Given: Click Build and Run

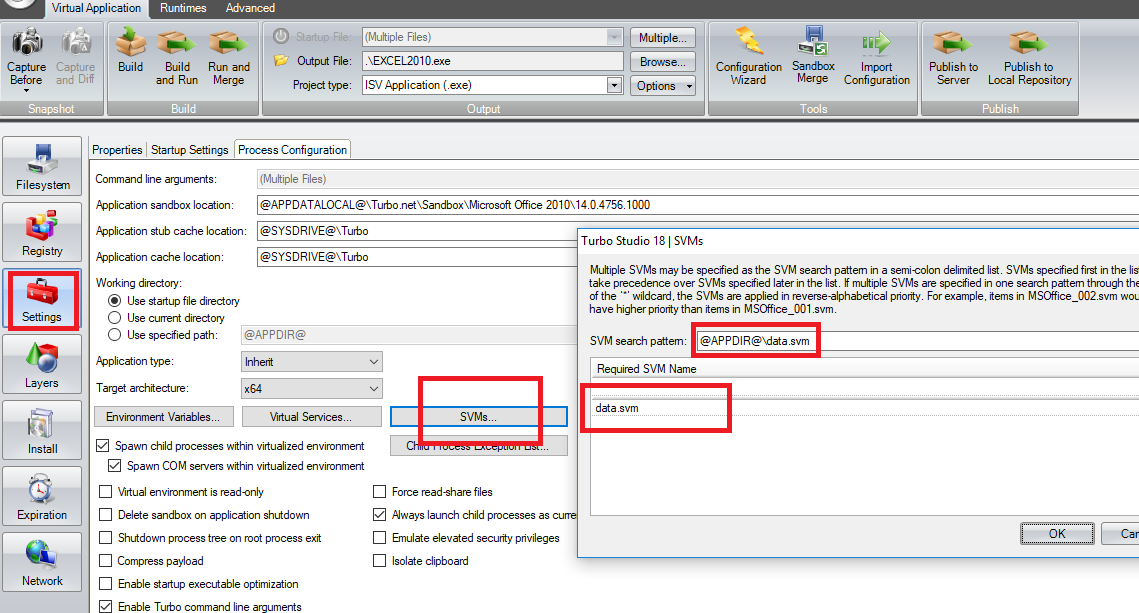Looking at the screenshot, I should pos(176,57).
